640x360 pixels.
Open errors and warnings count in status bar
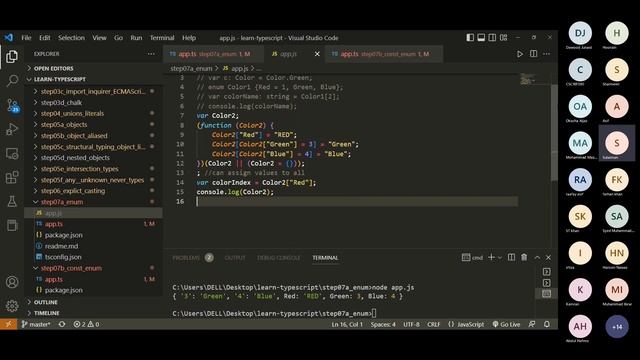coord(86,324)
